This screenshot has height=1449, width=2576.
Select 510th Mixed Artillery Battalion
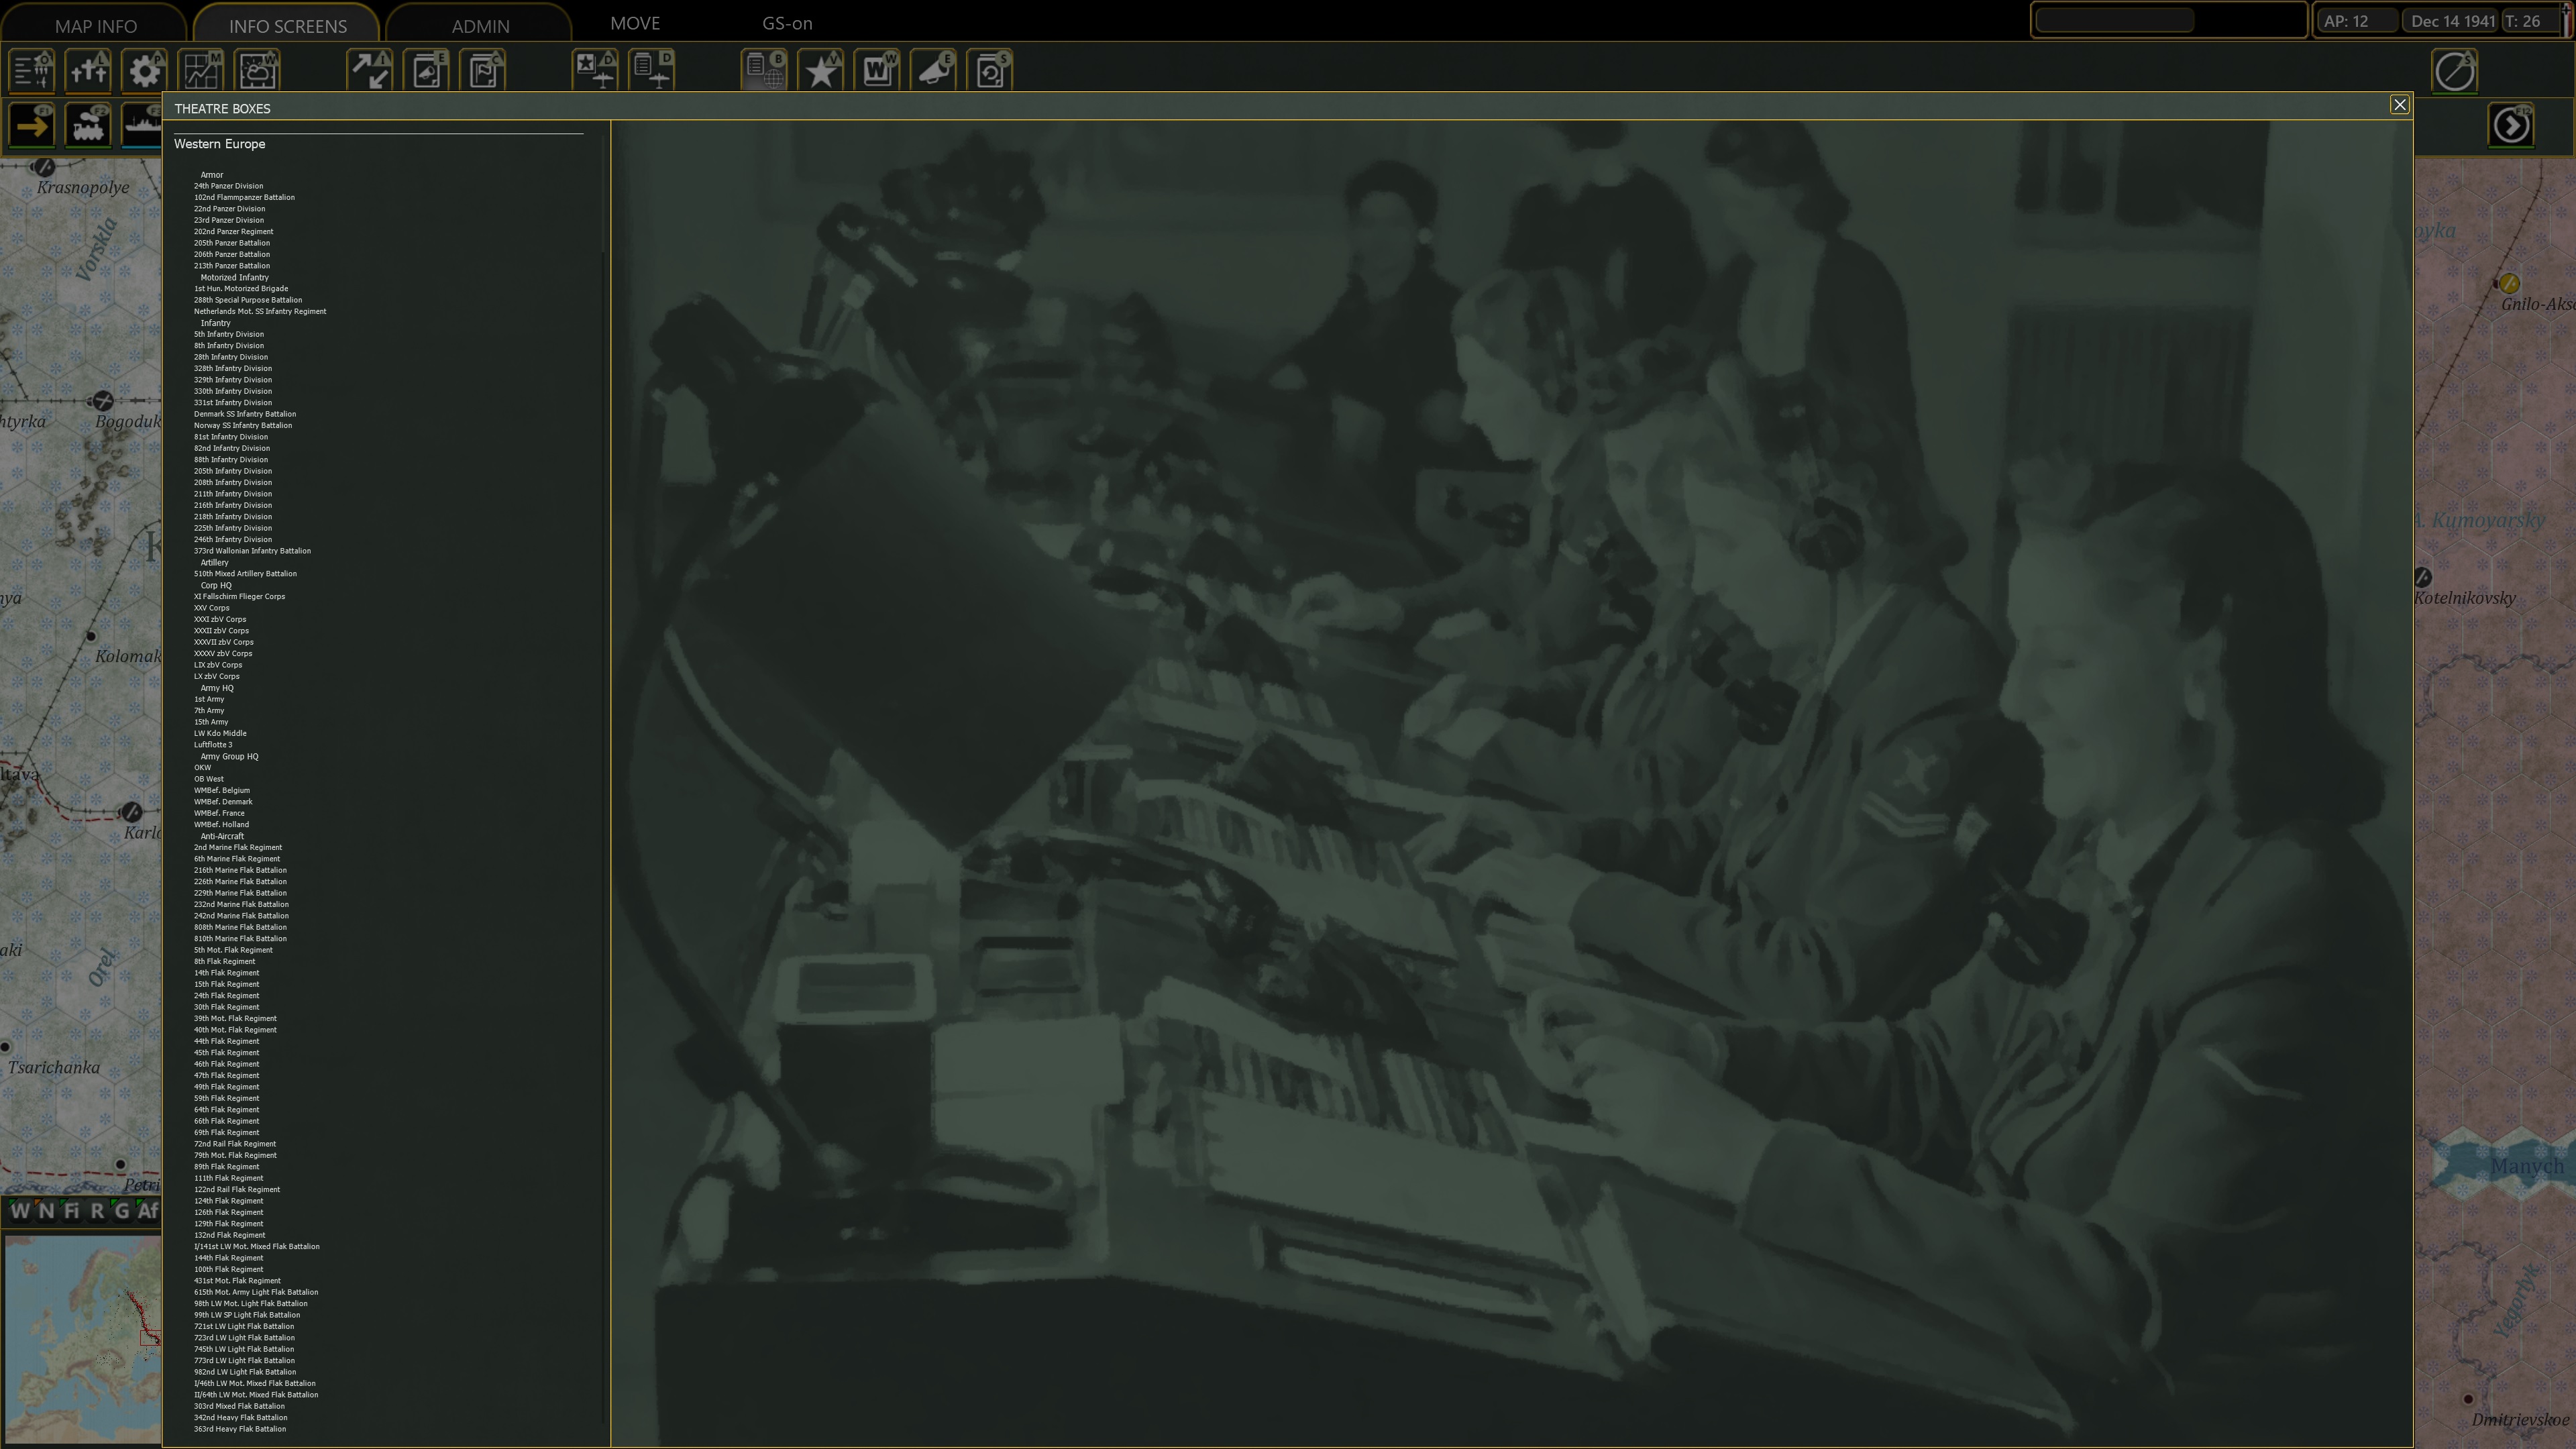245,574
